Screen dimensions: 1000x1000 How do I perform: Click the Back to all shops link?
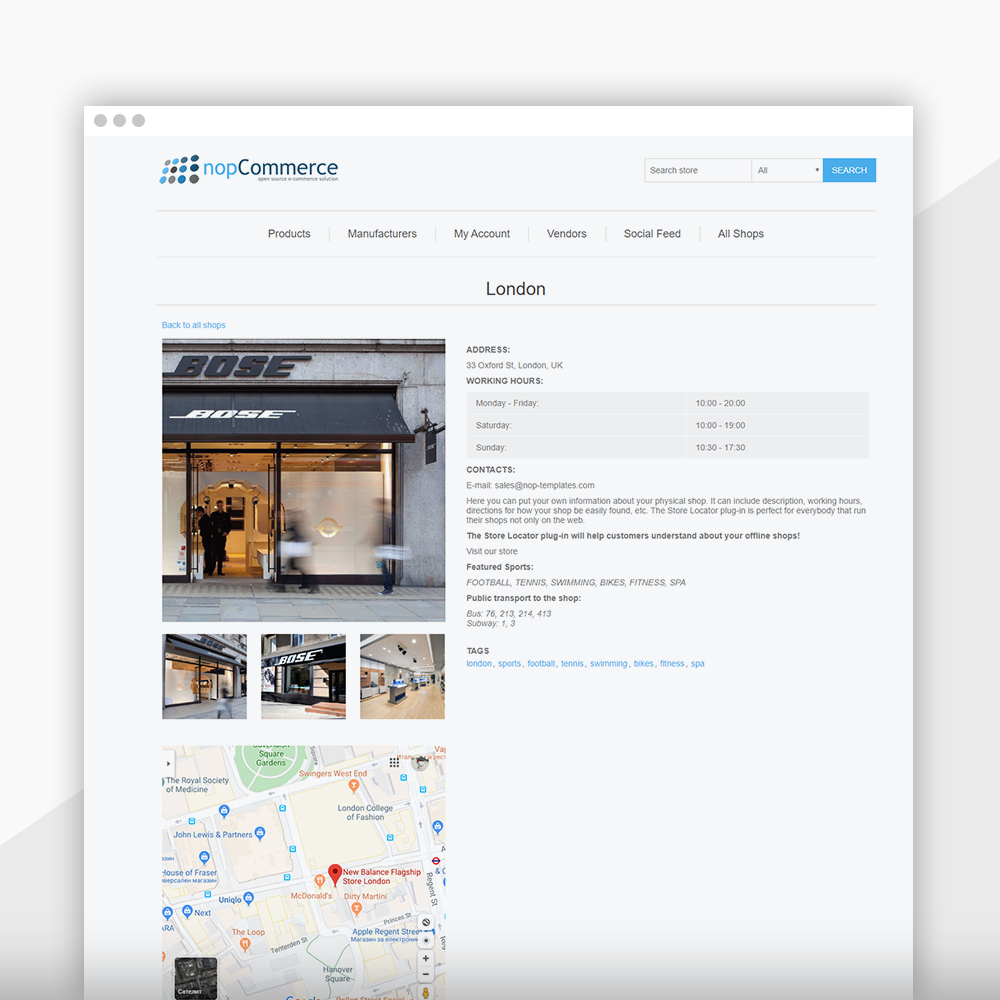point(193,325)
